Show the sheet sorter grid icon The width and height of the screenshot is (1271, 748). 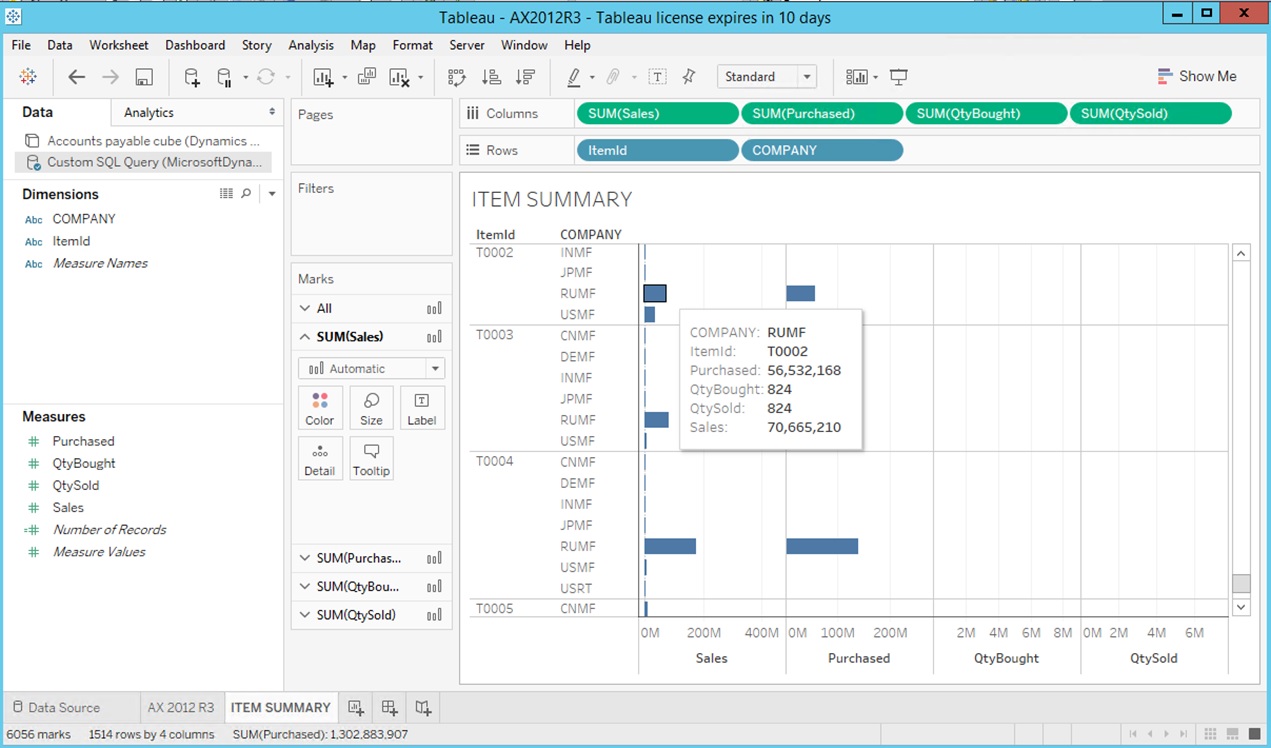point(1212,734)
